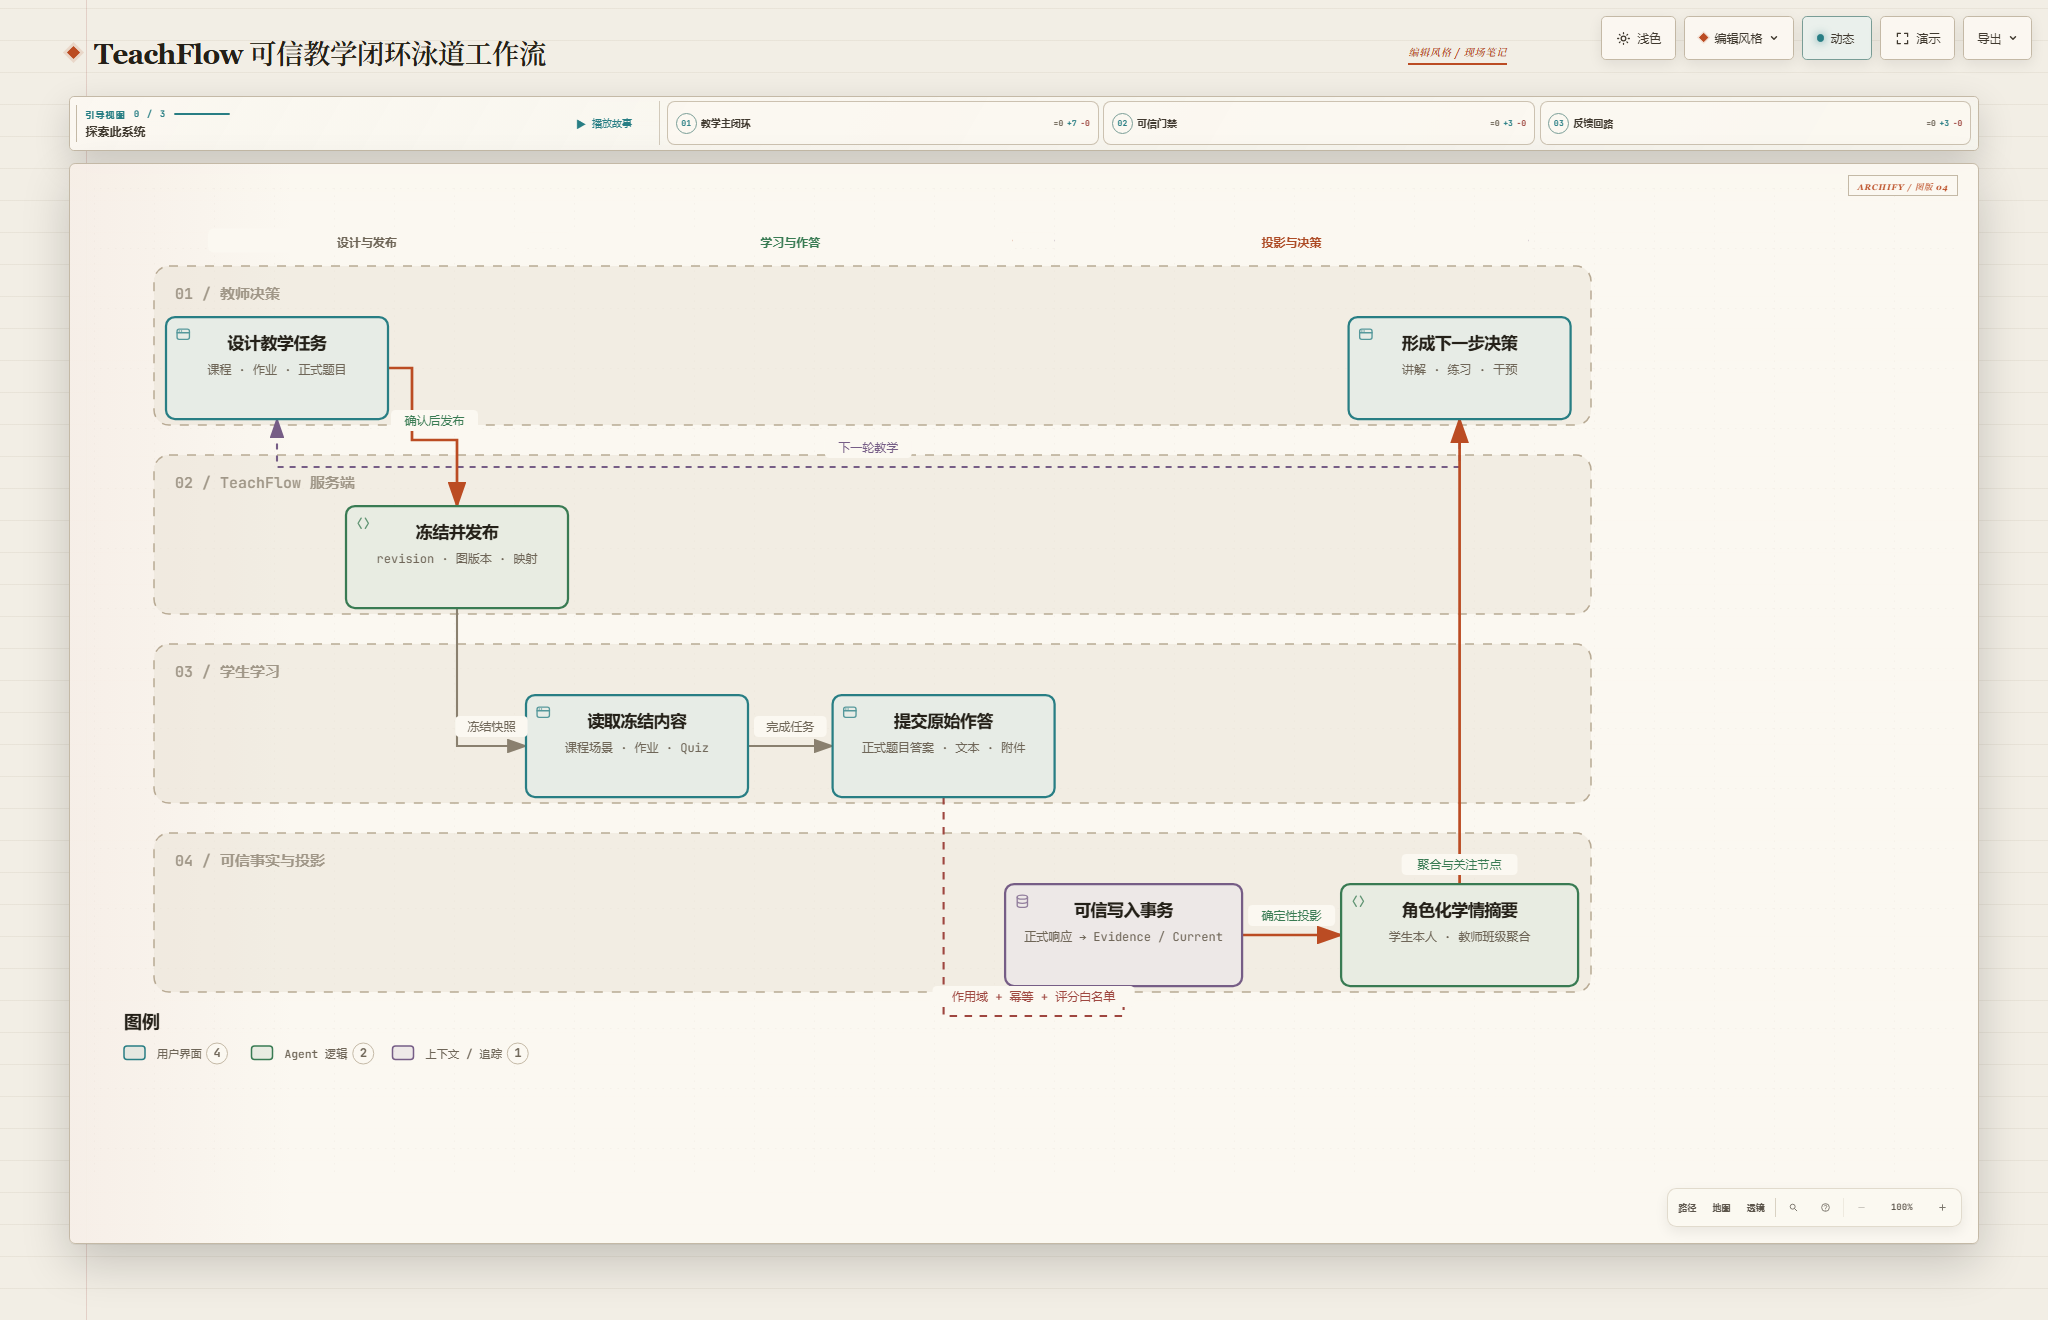Image resolution: width=2048 pixels, height=1320 pixels.
Task: Select the 冻结并发布 node
Action: [x=457, y=557]
